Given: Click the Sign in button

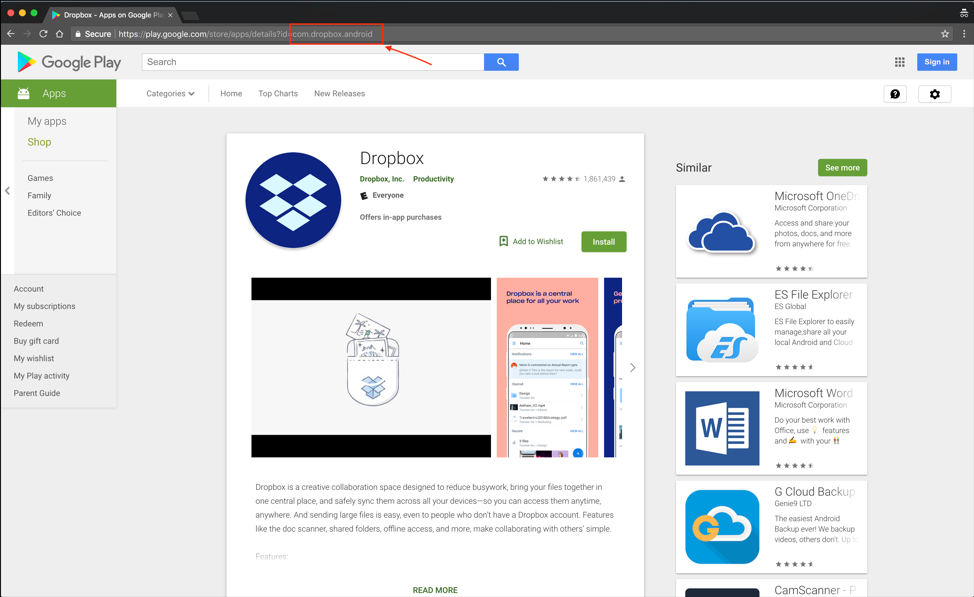Looking at the screenshot, I should point(937,62).
